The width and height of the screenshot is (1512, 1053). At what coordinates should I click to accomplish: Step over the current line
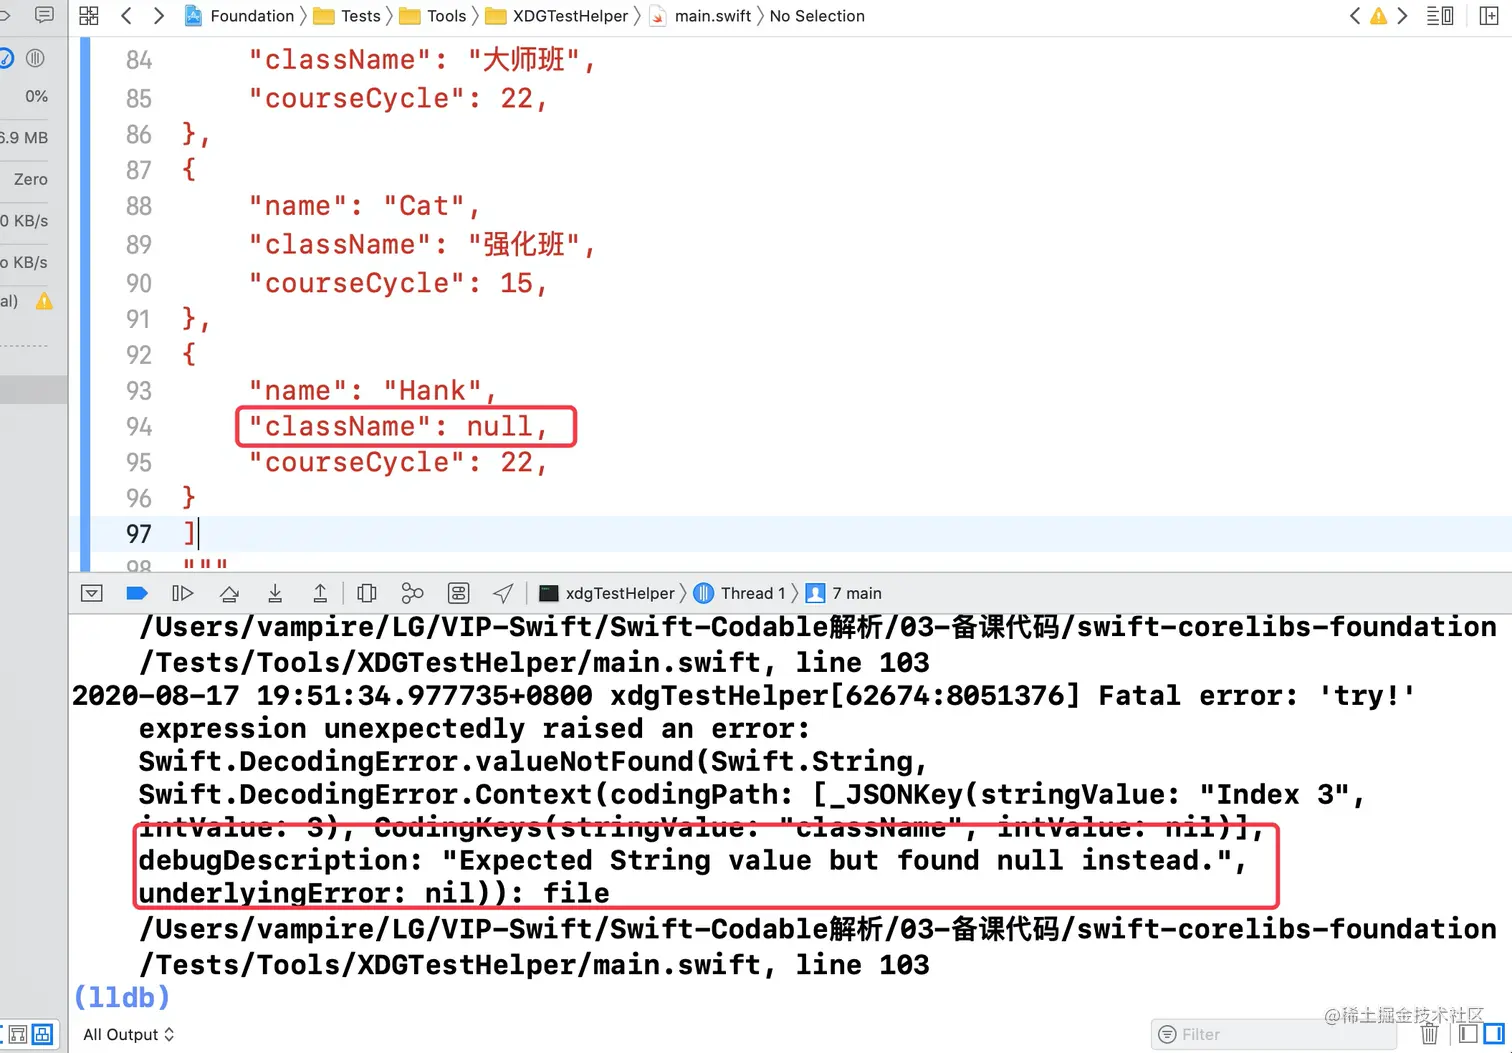[x=229, y=593]
